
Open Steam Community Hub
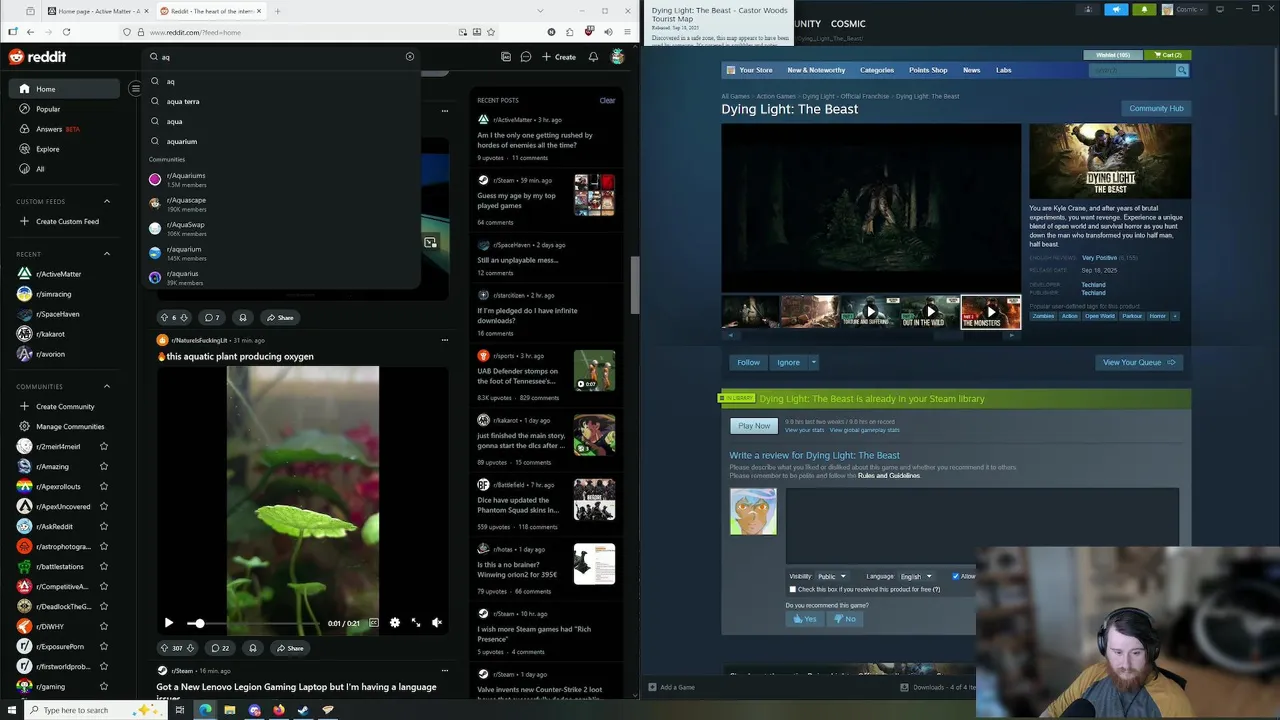[x=1156, y=108]
